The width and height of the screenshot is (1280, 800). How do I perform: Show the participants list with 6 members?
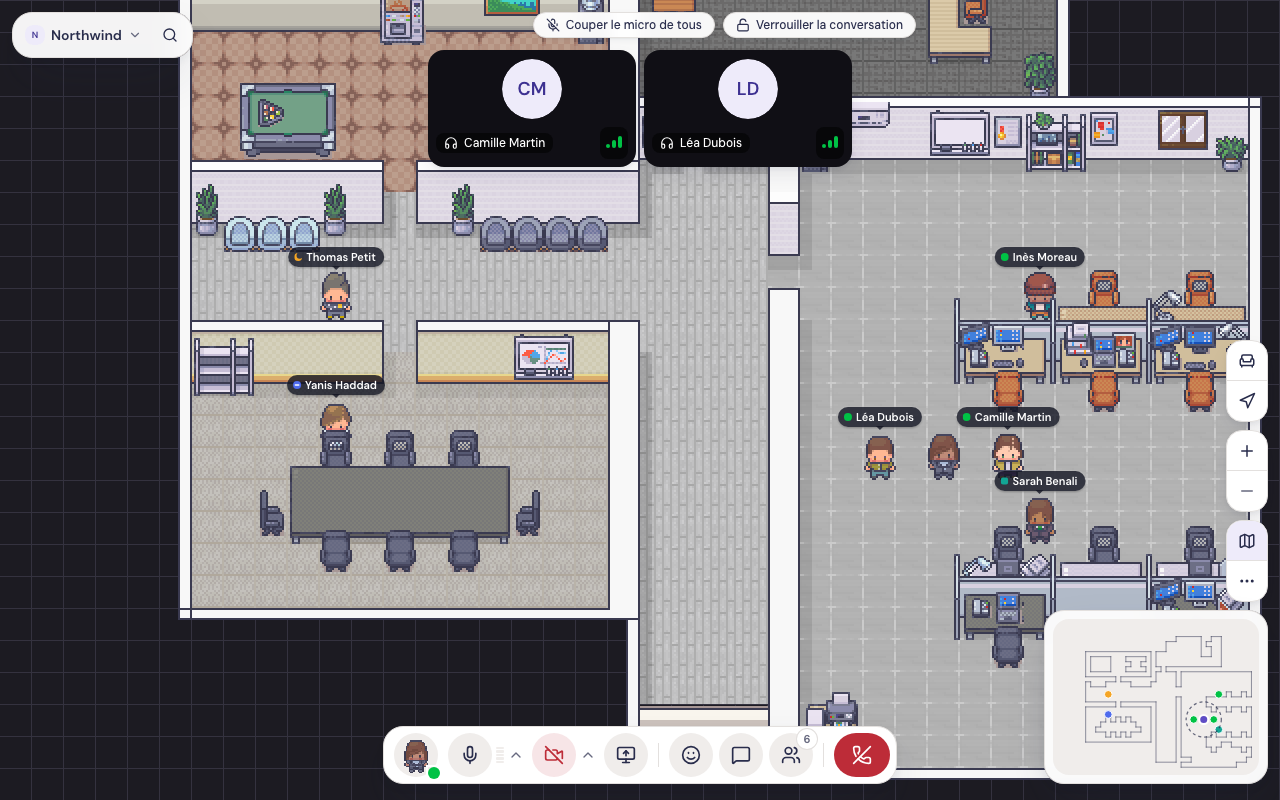tap(792, 755)
